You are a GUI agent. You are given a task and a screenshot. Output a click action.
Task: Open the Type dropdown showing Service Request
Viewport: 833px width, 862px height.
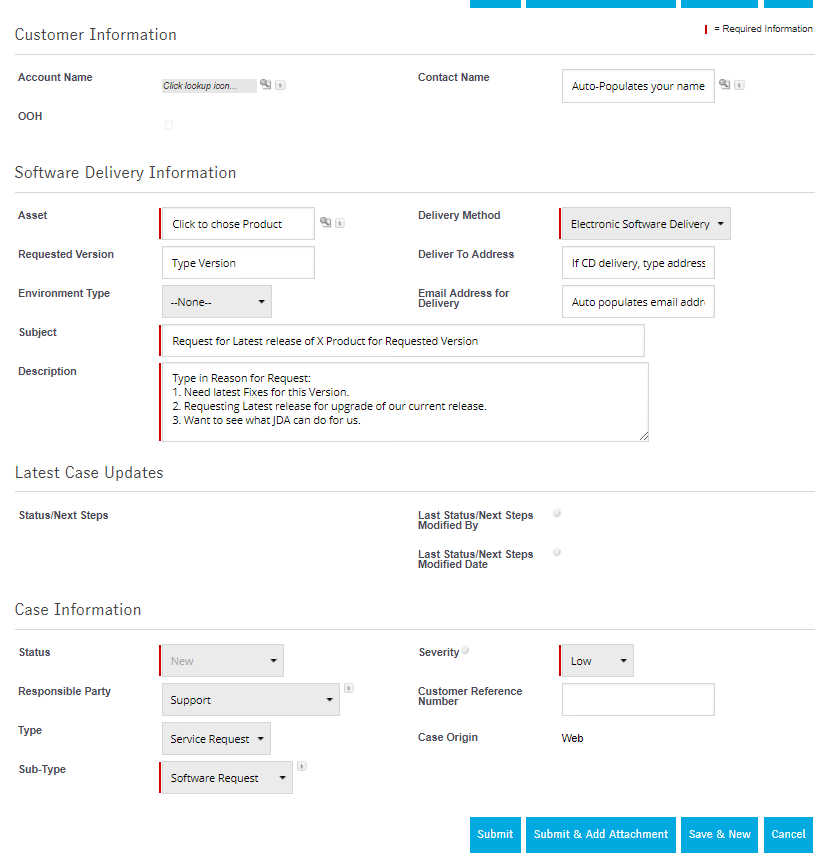[215, 739]
